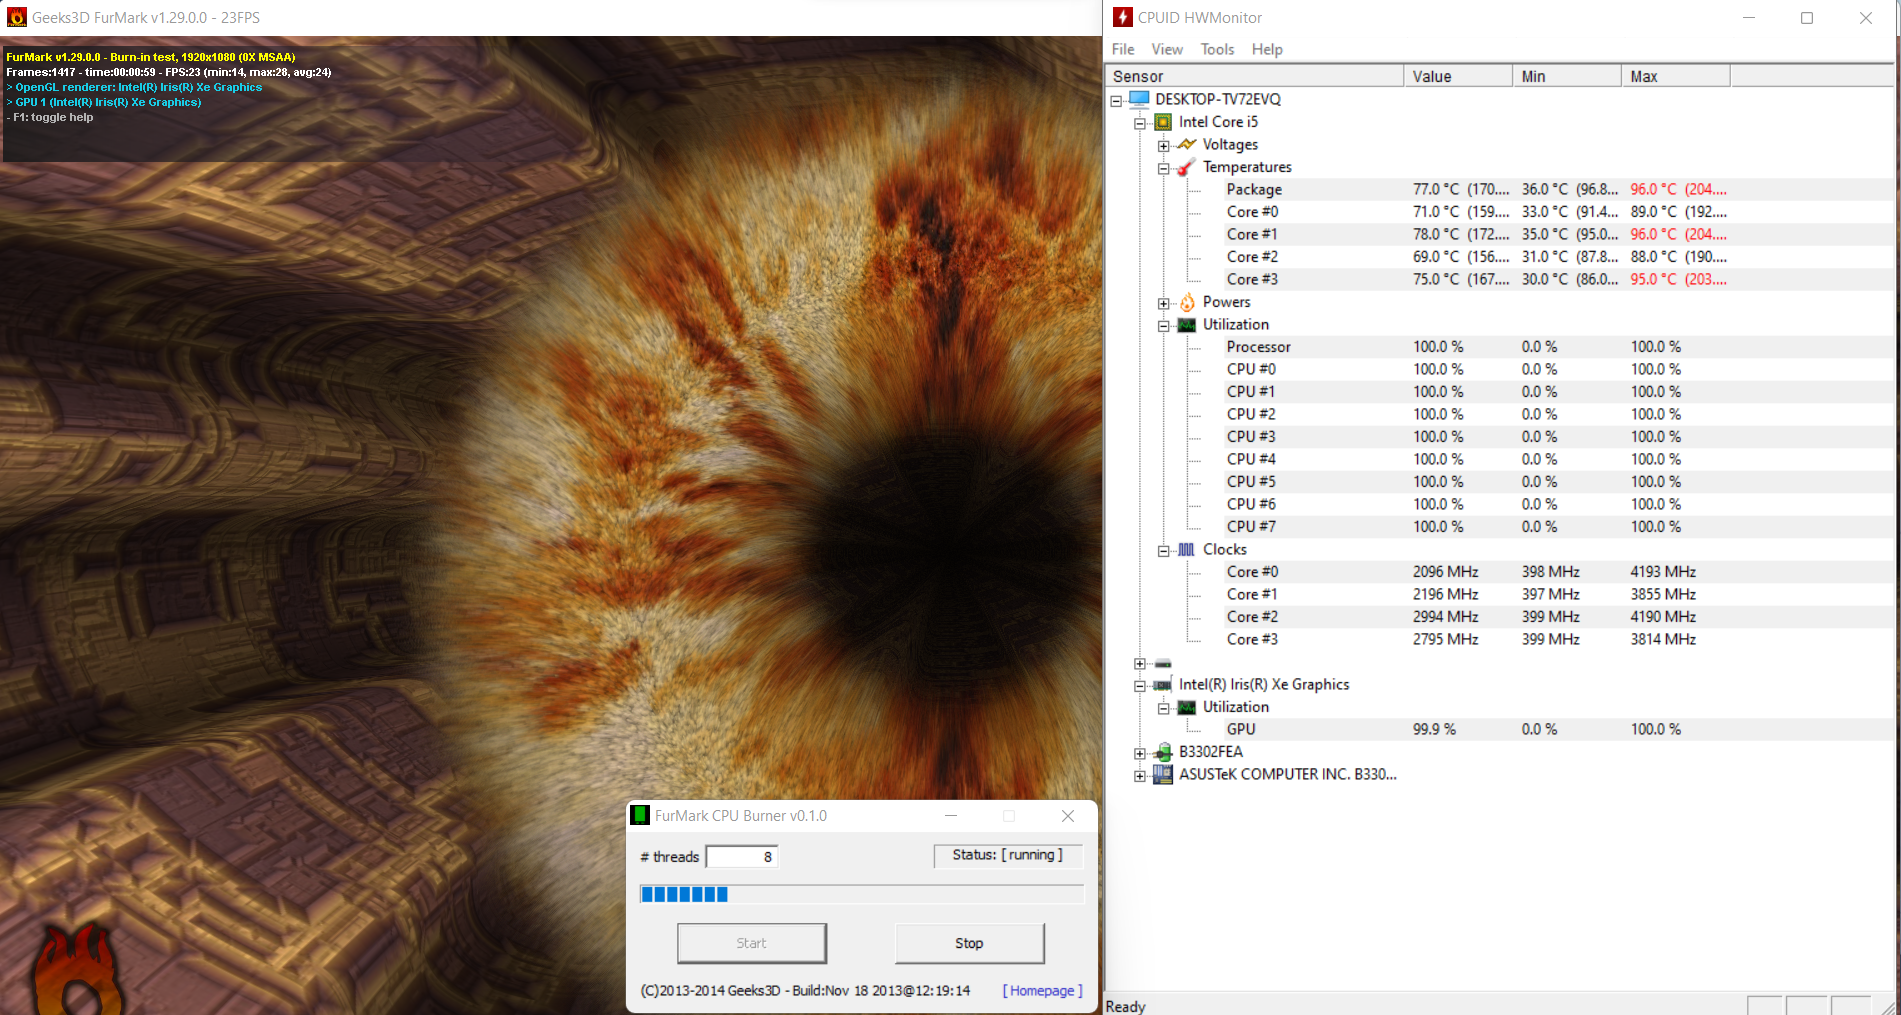Stop the CPU Burner test

(969, 943)
